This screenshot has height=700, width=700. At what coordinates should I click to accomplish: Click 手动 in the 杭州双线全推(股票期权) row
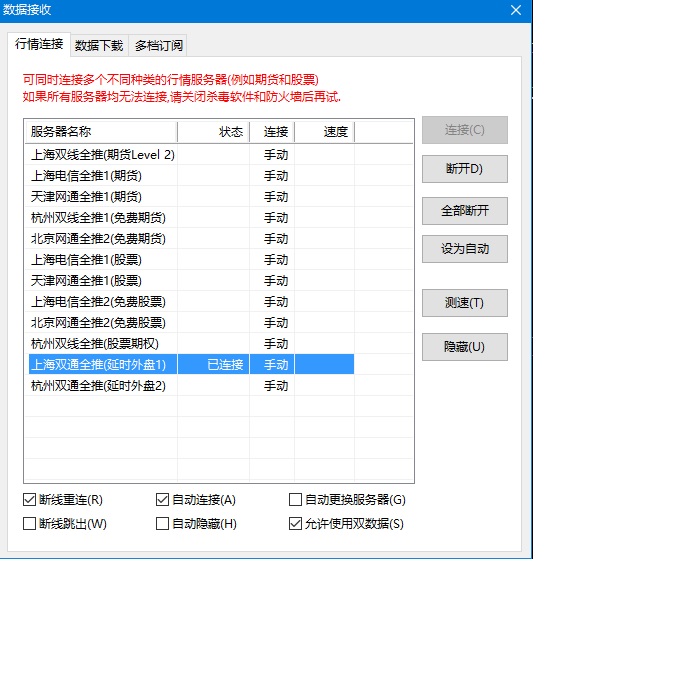pyautogui.click(x=276, y=344)
